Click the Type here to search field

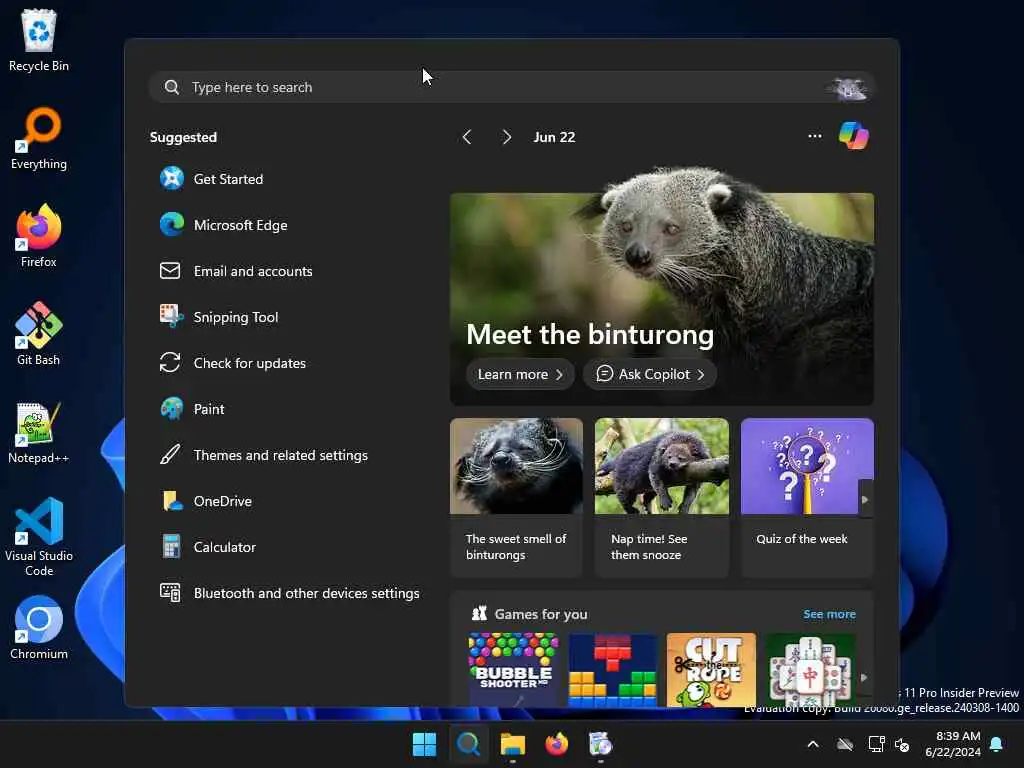512,88
